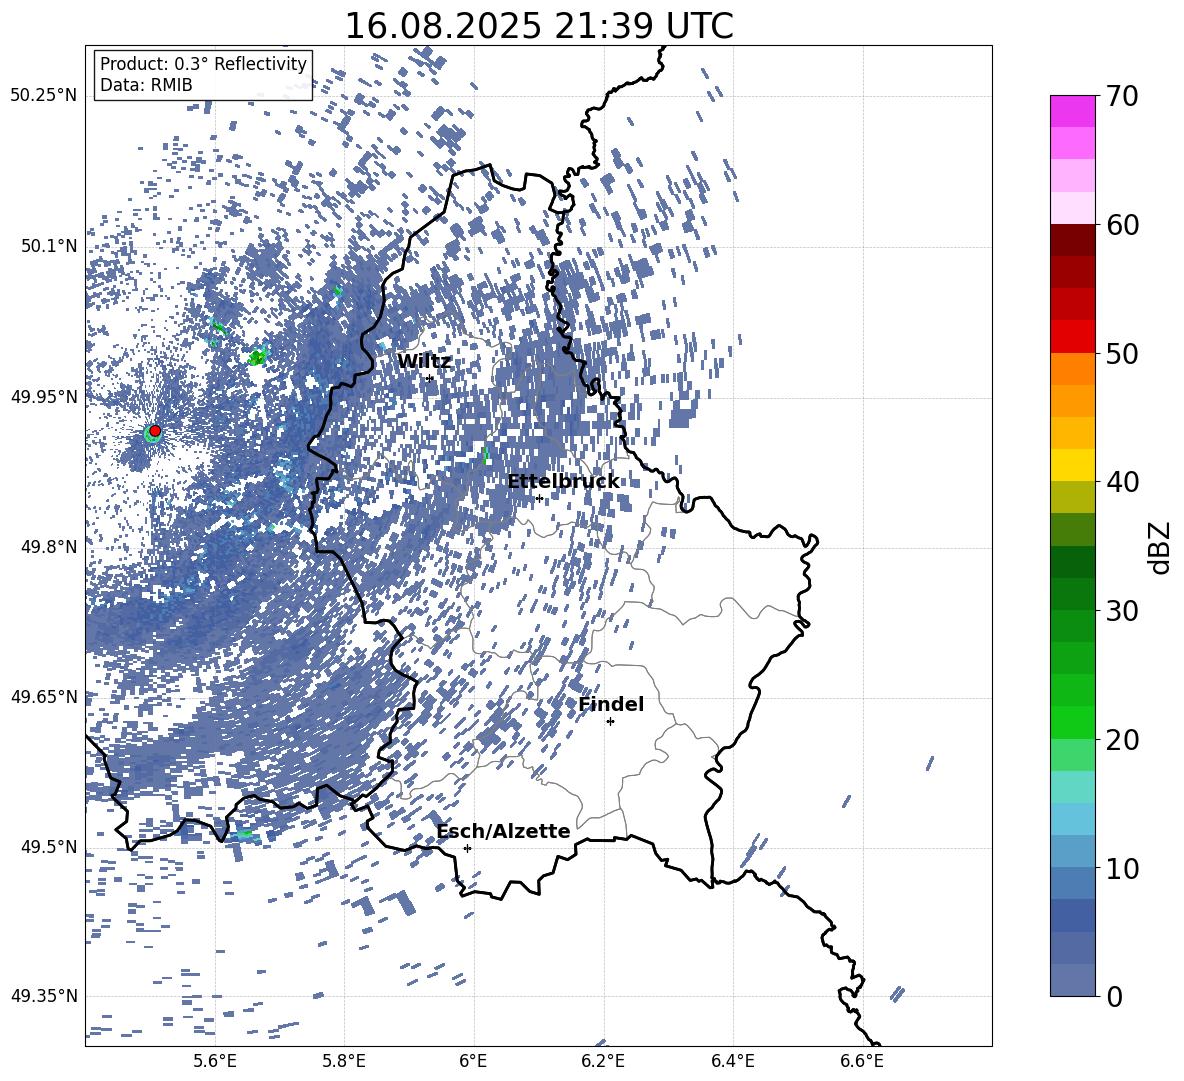The width and height of the screenshot is (1184, 1081).
Task: Click the 5.6°E longitude label
Action: point(214,1061)
